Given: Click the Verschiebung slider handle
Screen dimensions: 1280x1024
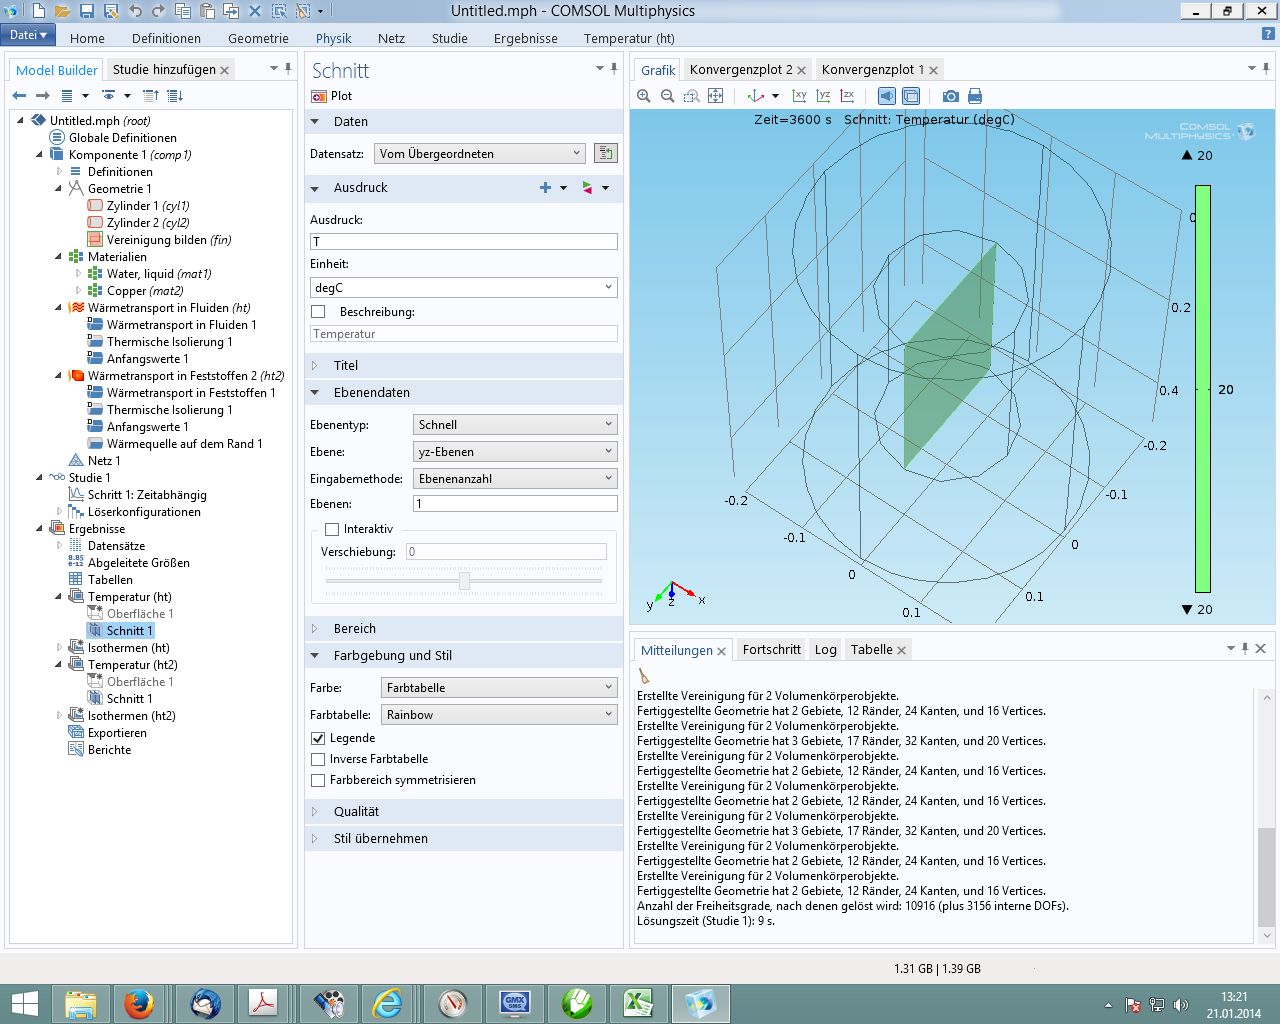Looking at the screenshot, I should coord(463,580).
